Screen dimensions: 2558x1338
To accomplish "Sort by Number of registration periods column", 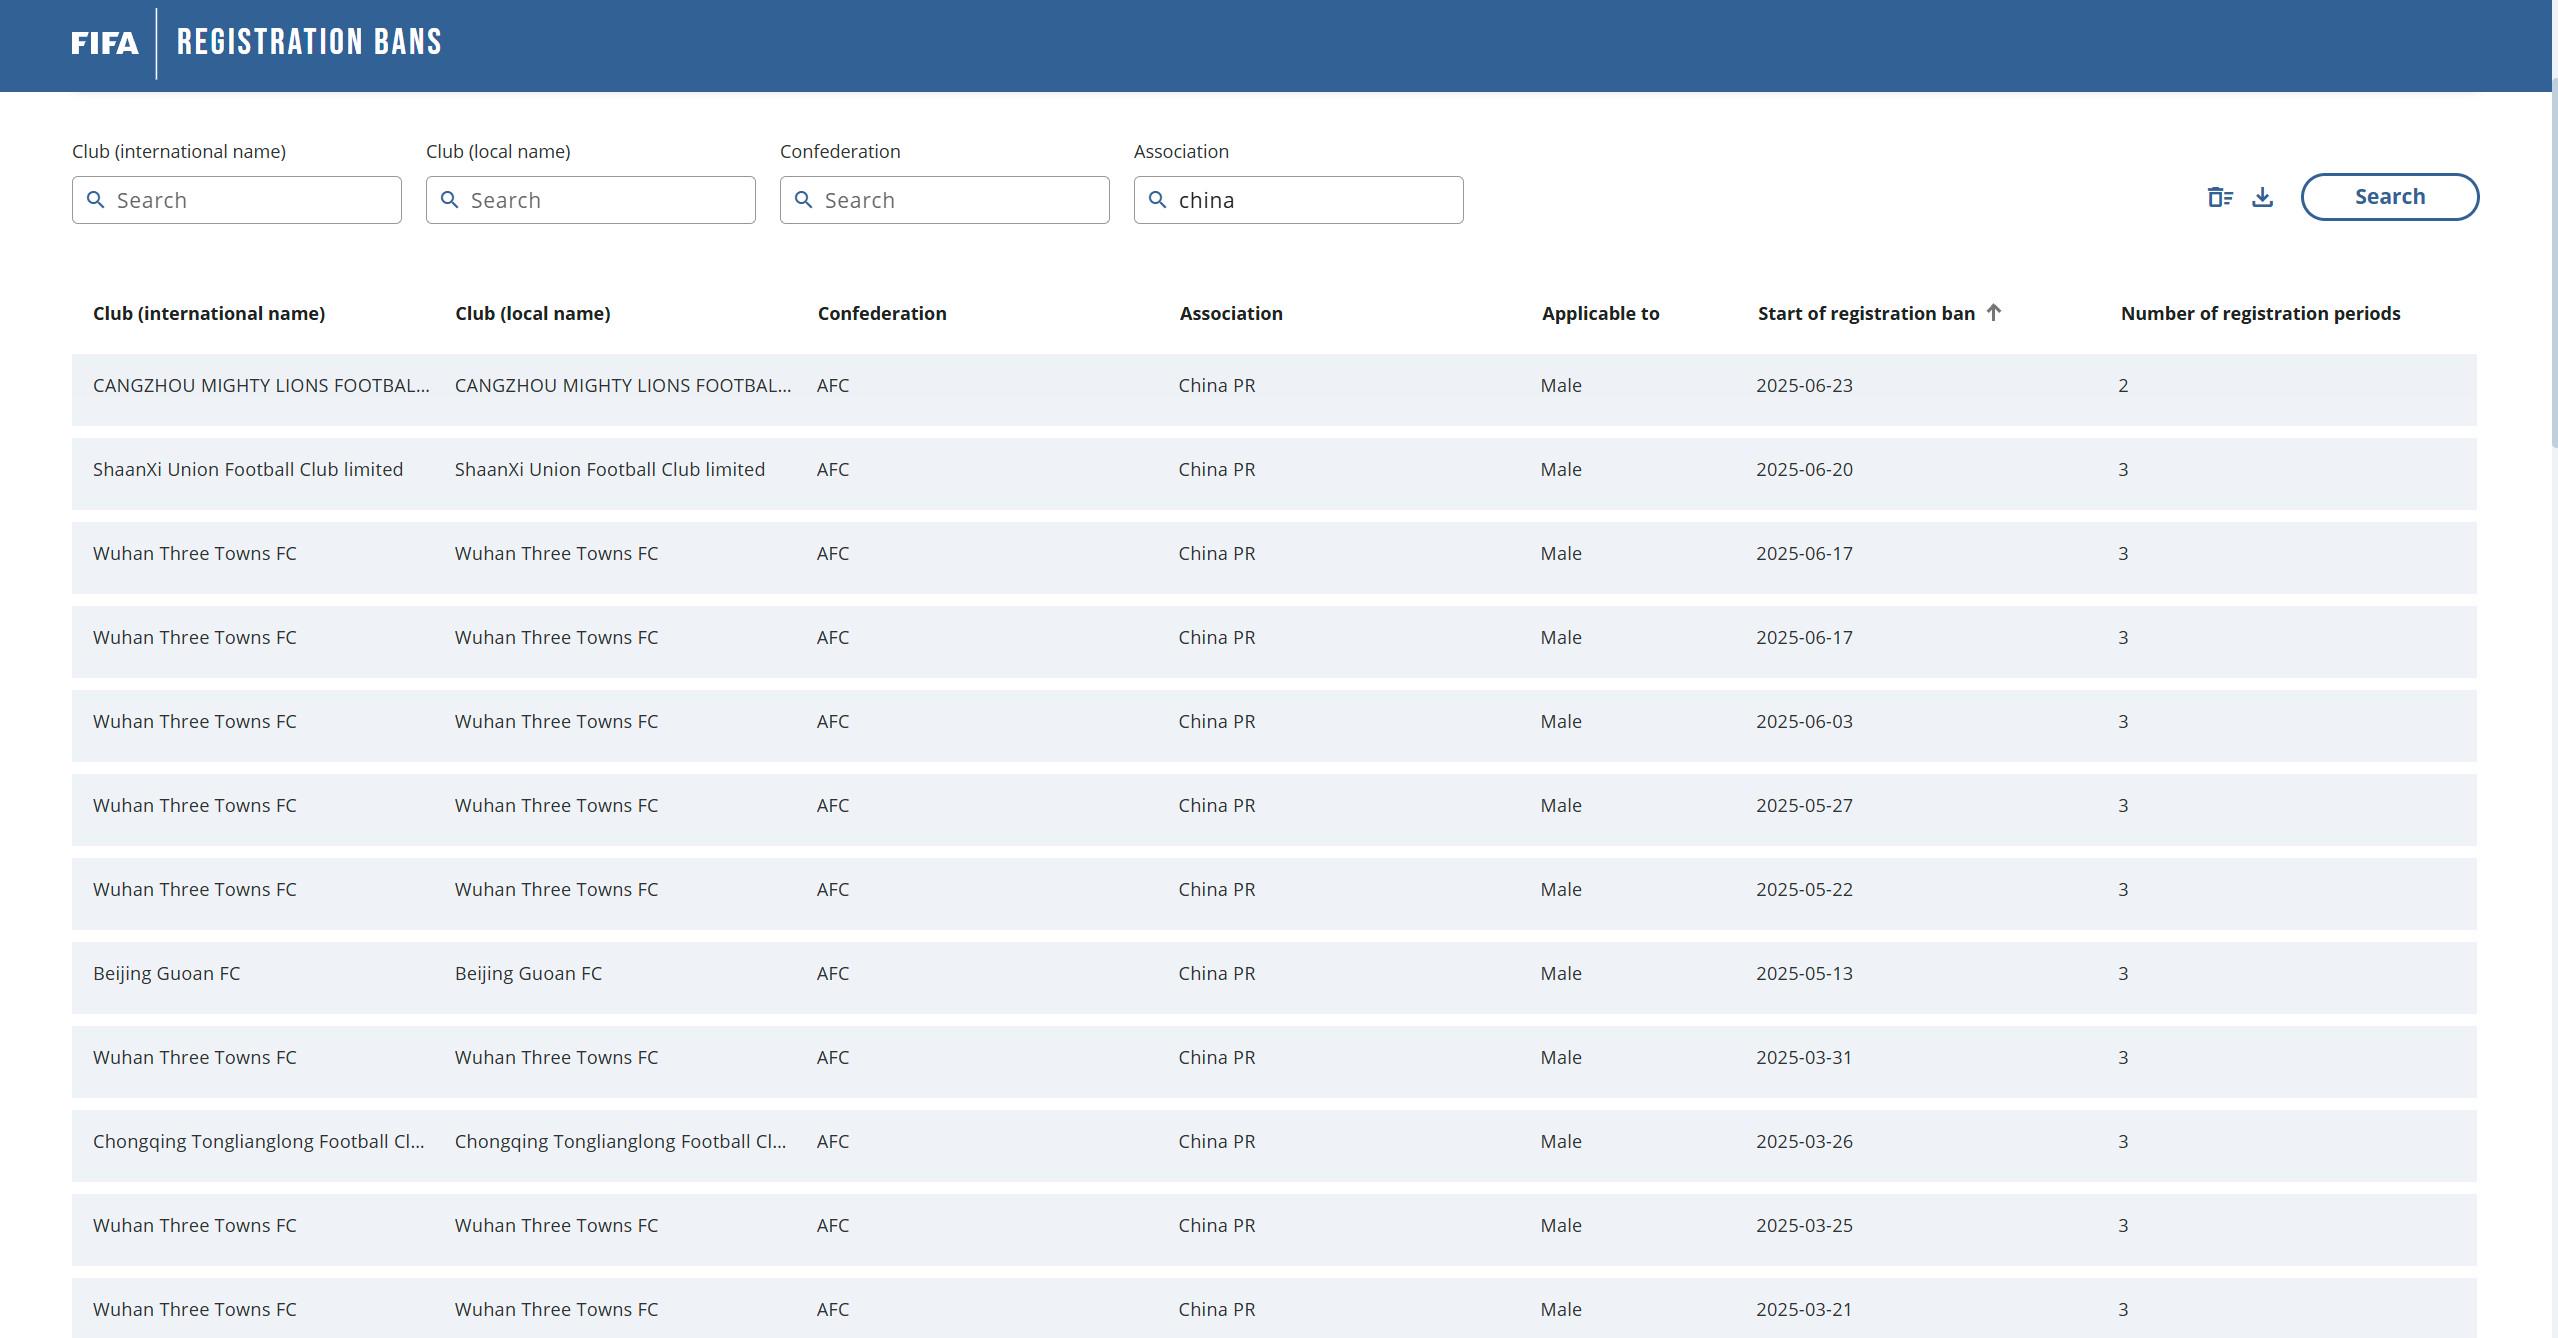I will pyautogui.click(x=2259, y=314).
